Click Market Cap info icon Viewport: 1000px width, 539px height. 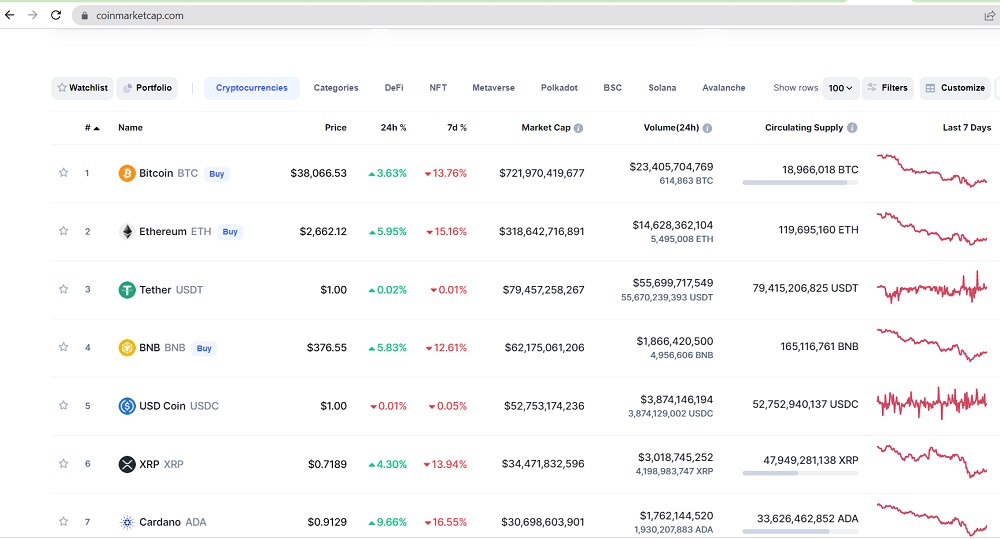(x=578, y=128)
